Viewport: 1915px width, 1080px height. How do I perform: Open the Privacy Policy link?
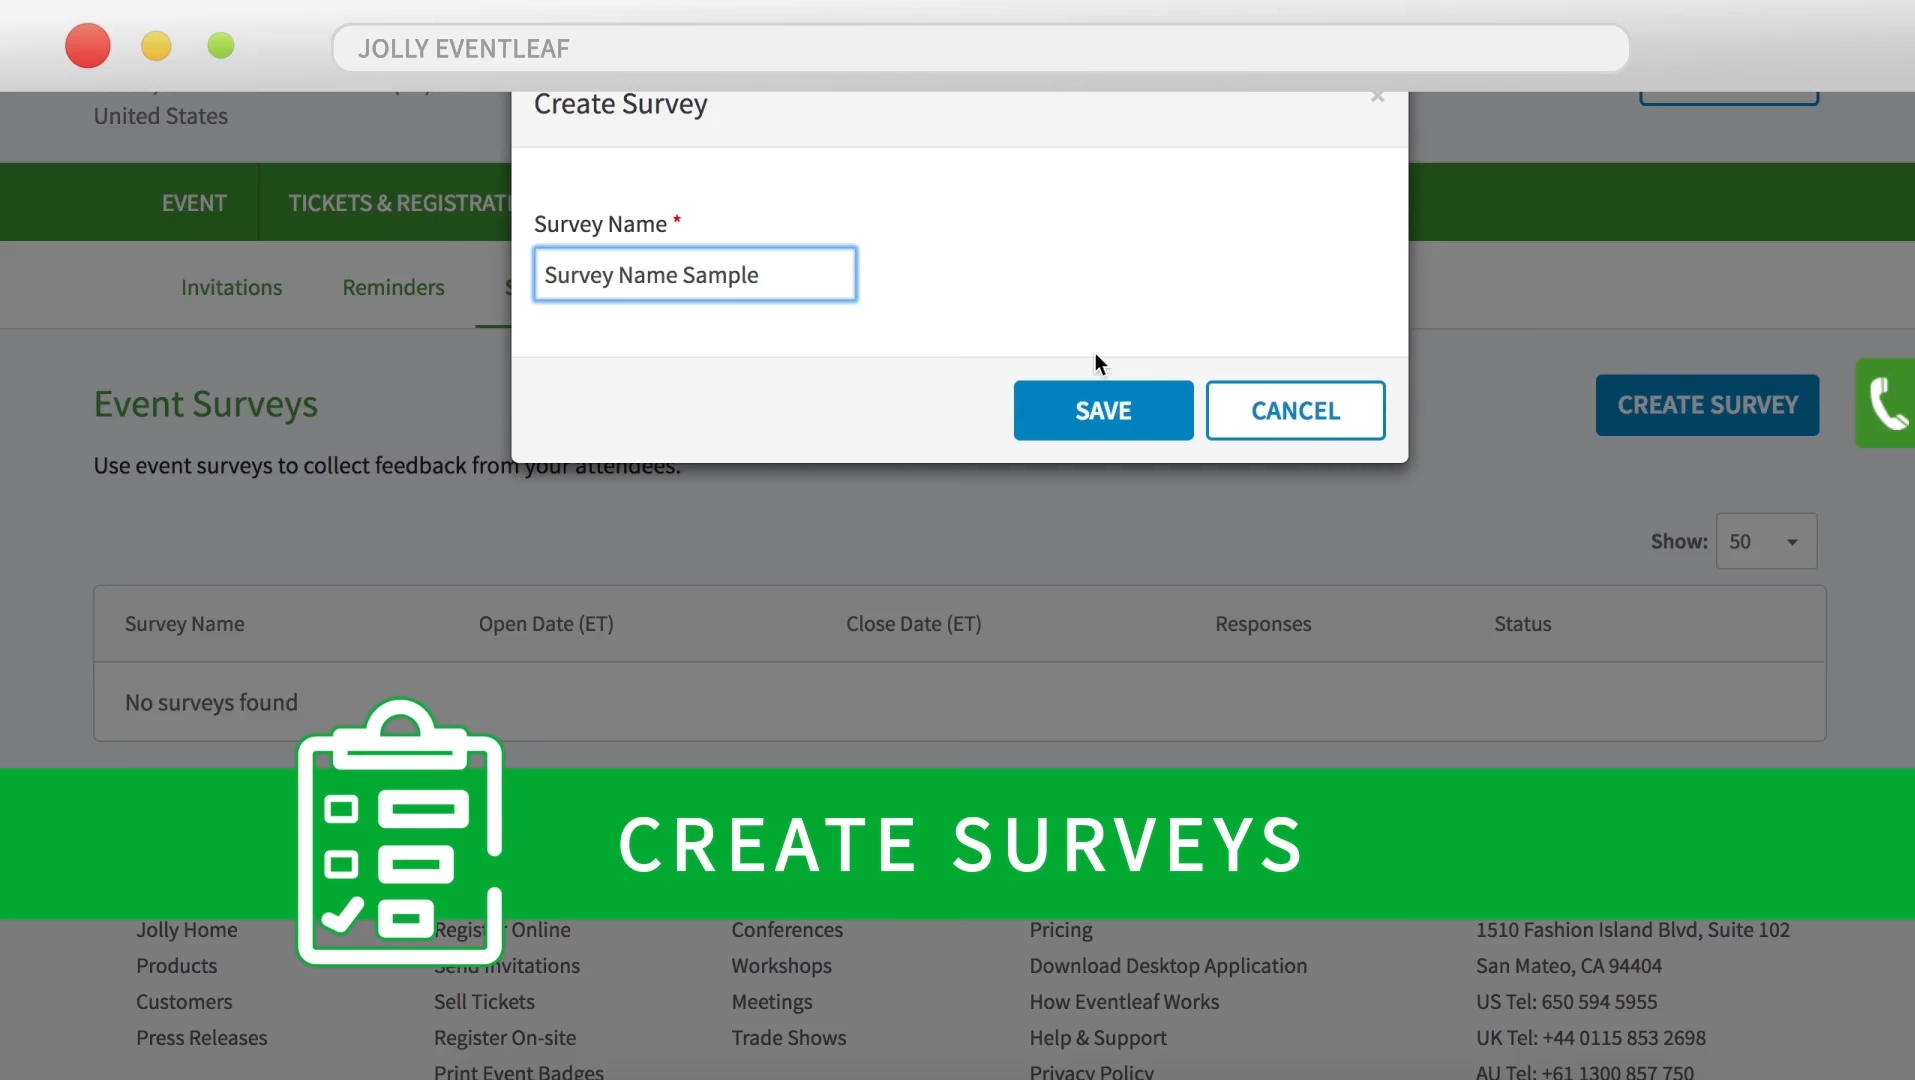(1090, 1071)
